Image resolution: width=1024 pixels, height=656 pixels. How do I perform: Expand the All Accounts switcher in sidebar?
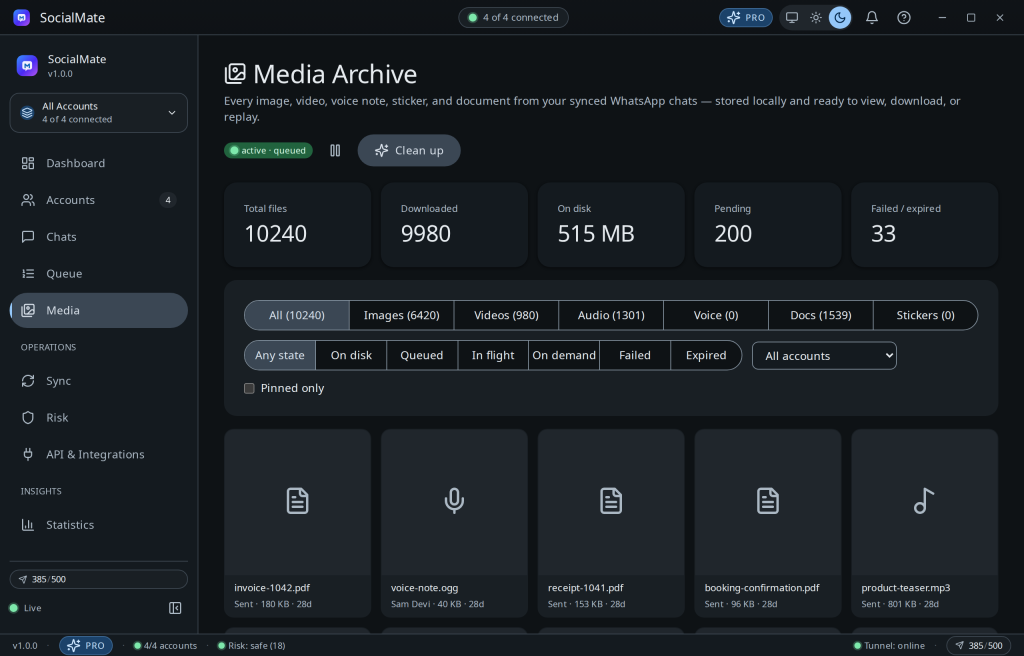coord(99,112)
